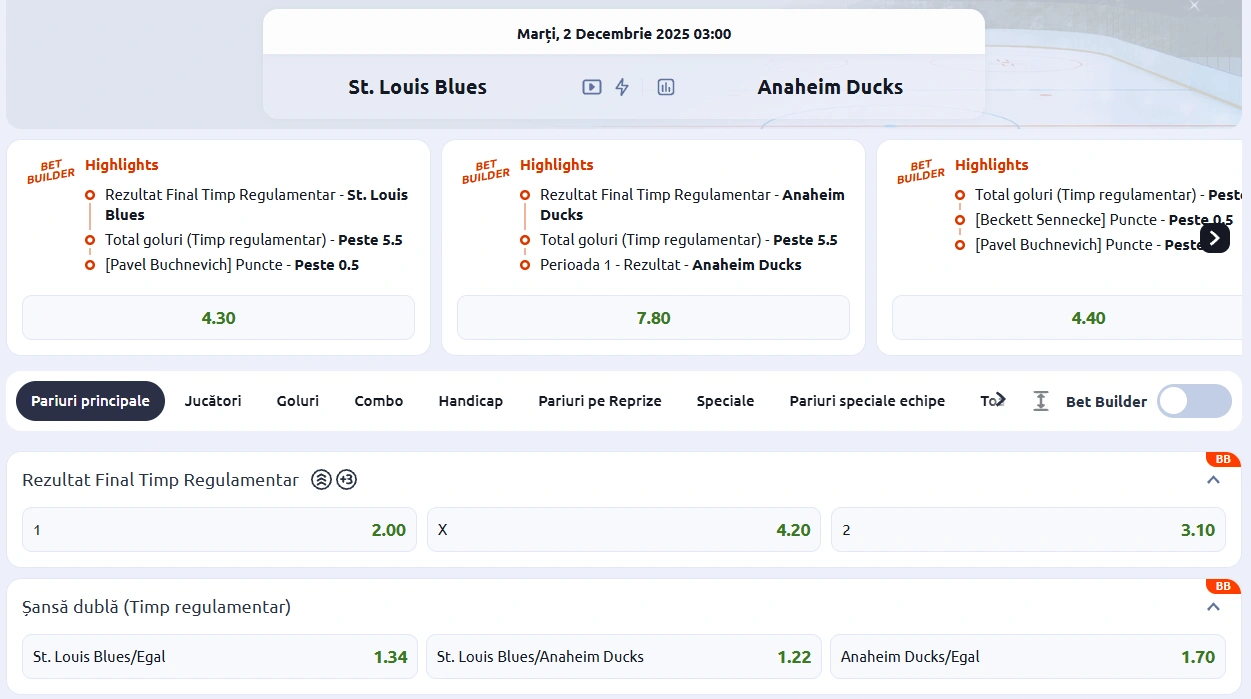Choose Anaheim Ducks/Egal at 1.70
This screenshot has height=699, width=1251.
(1027, 657)
